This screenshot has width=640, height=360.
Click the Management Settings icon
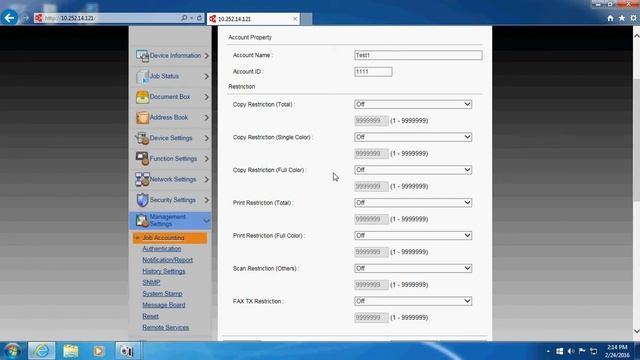[142, 220]
